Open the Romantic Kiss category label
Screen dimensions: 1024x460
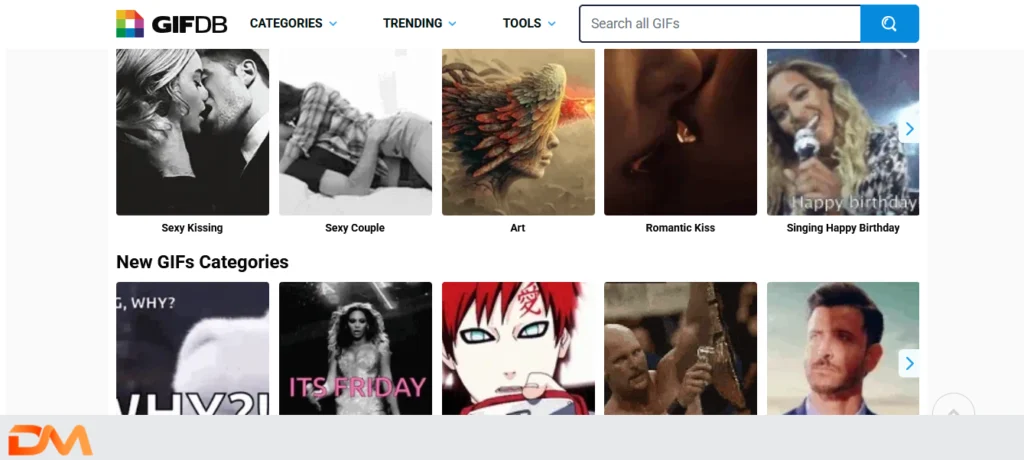click(680, 228)
